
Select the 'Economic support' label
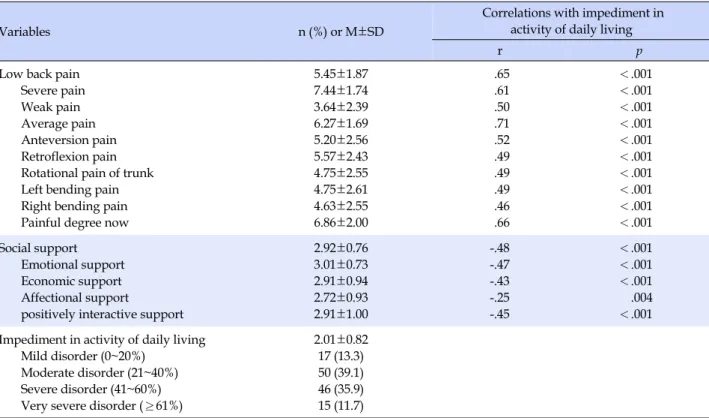[71, 281]
